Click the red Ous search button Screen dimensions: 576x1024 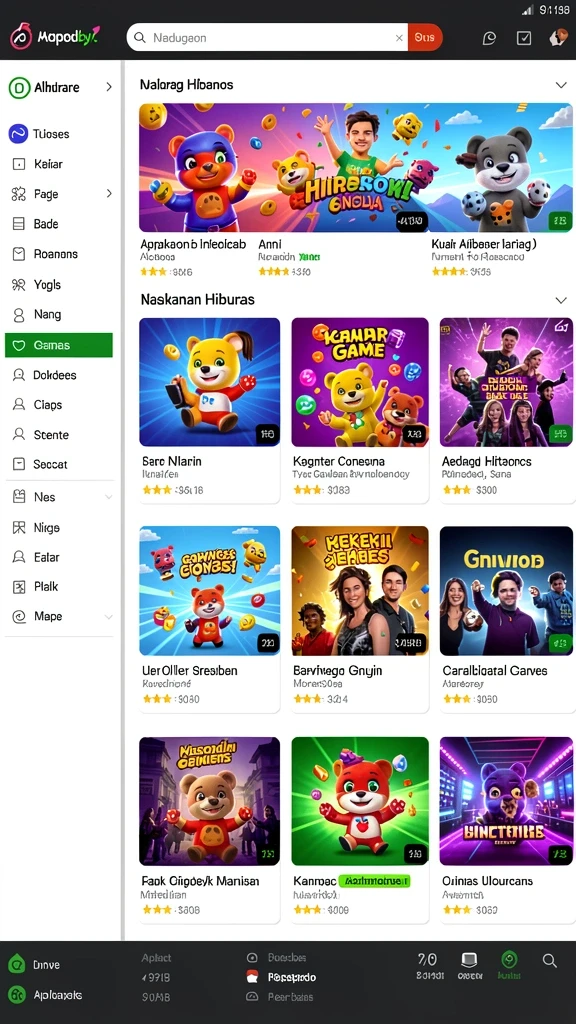[424, 38]
